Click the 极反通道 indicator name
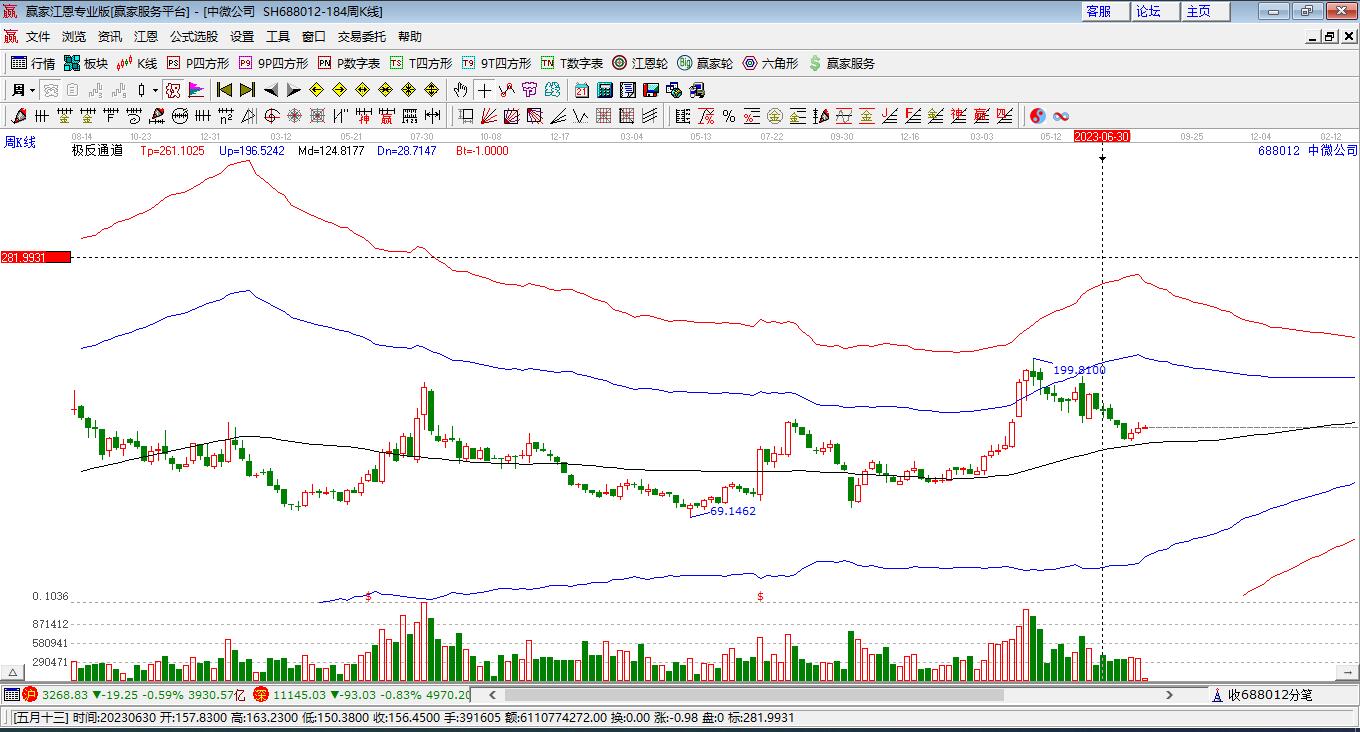 (x=98, y=151)
